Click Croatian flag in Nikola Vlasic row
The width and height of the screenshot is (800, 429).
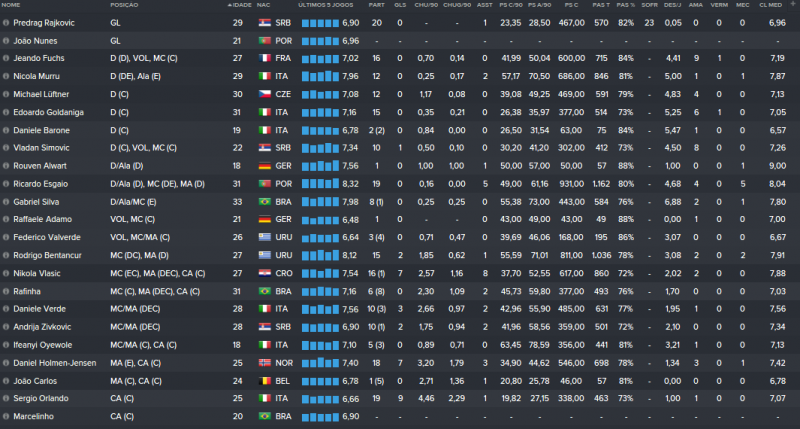[264, 273]
